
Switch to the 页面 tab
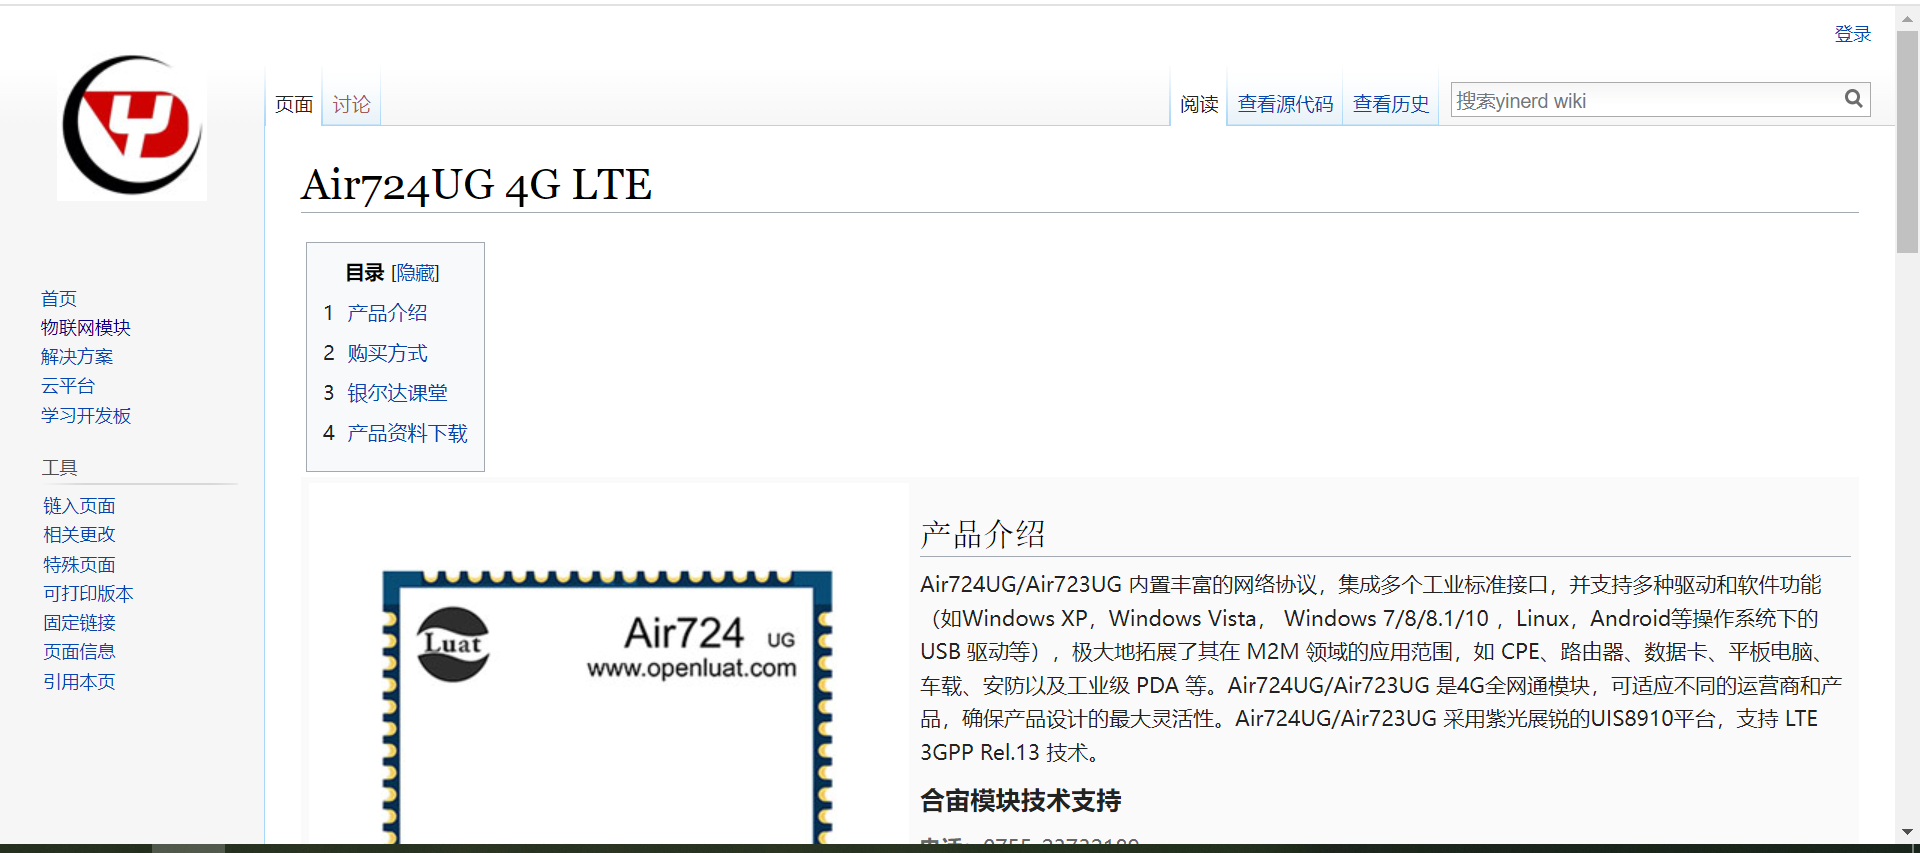[x=294, y=104]
